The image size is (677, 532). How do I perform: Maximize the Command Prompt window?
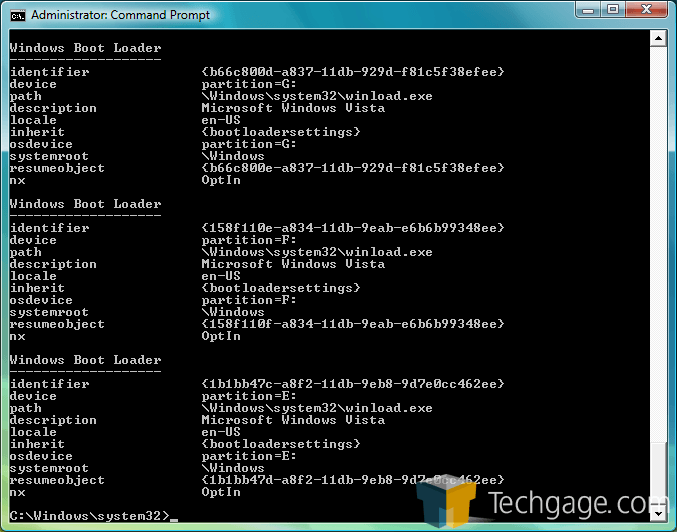(612, 10)
